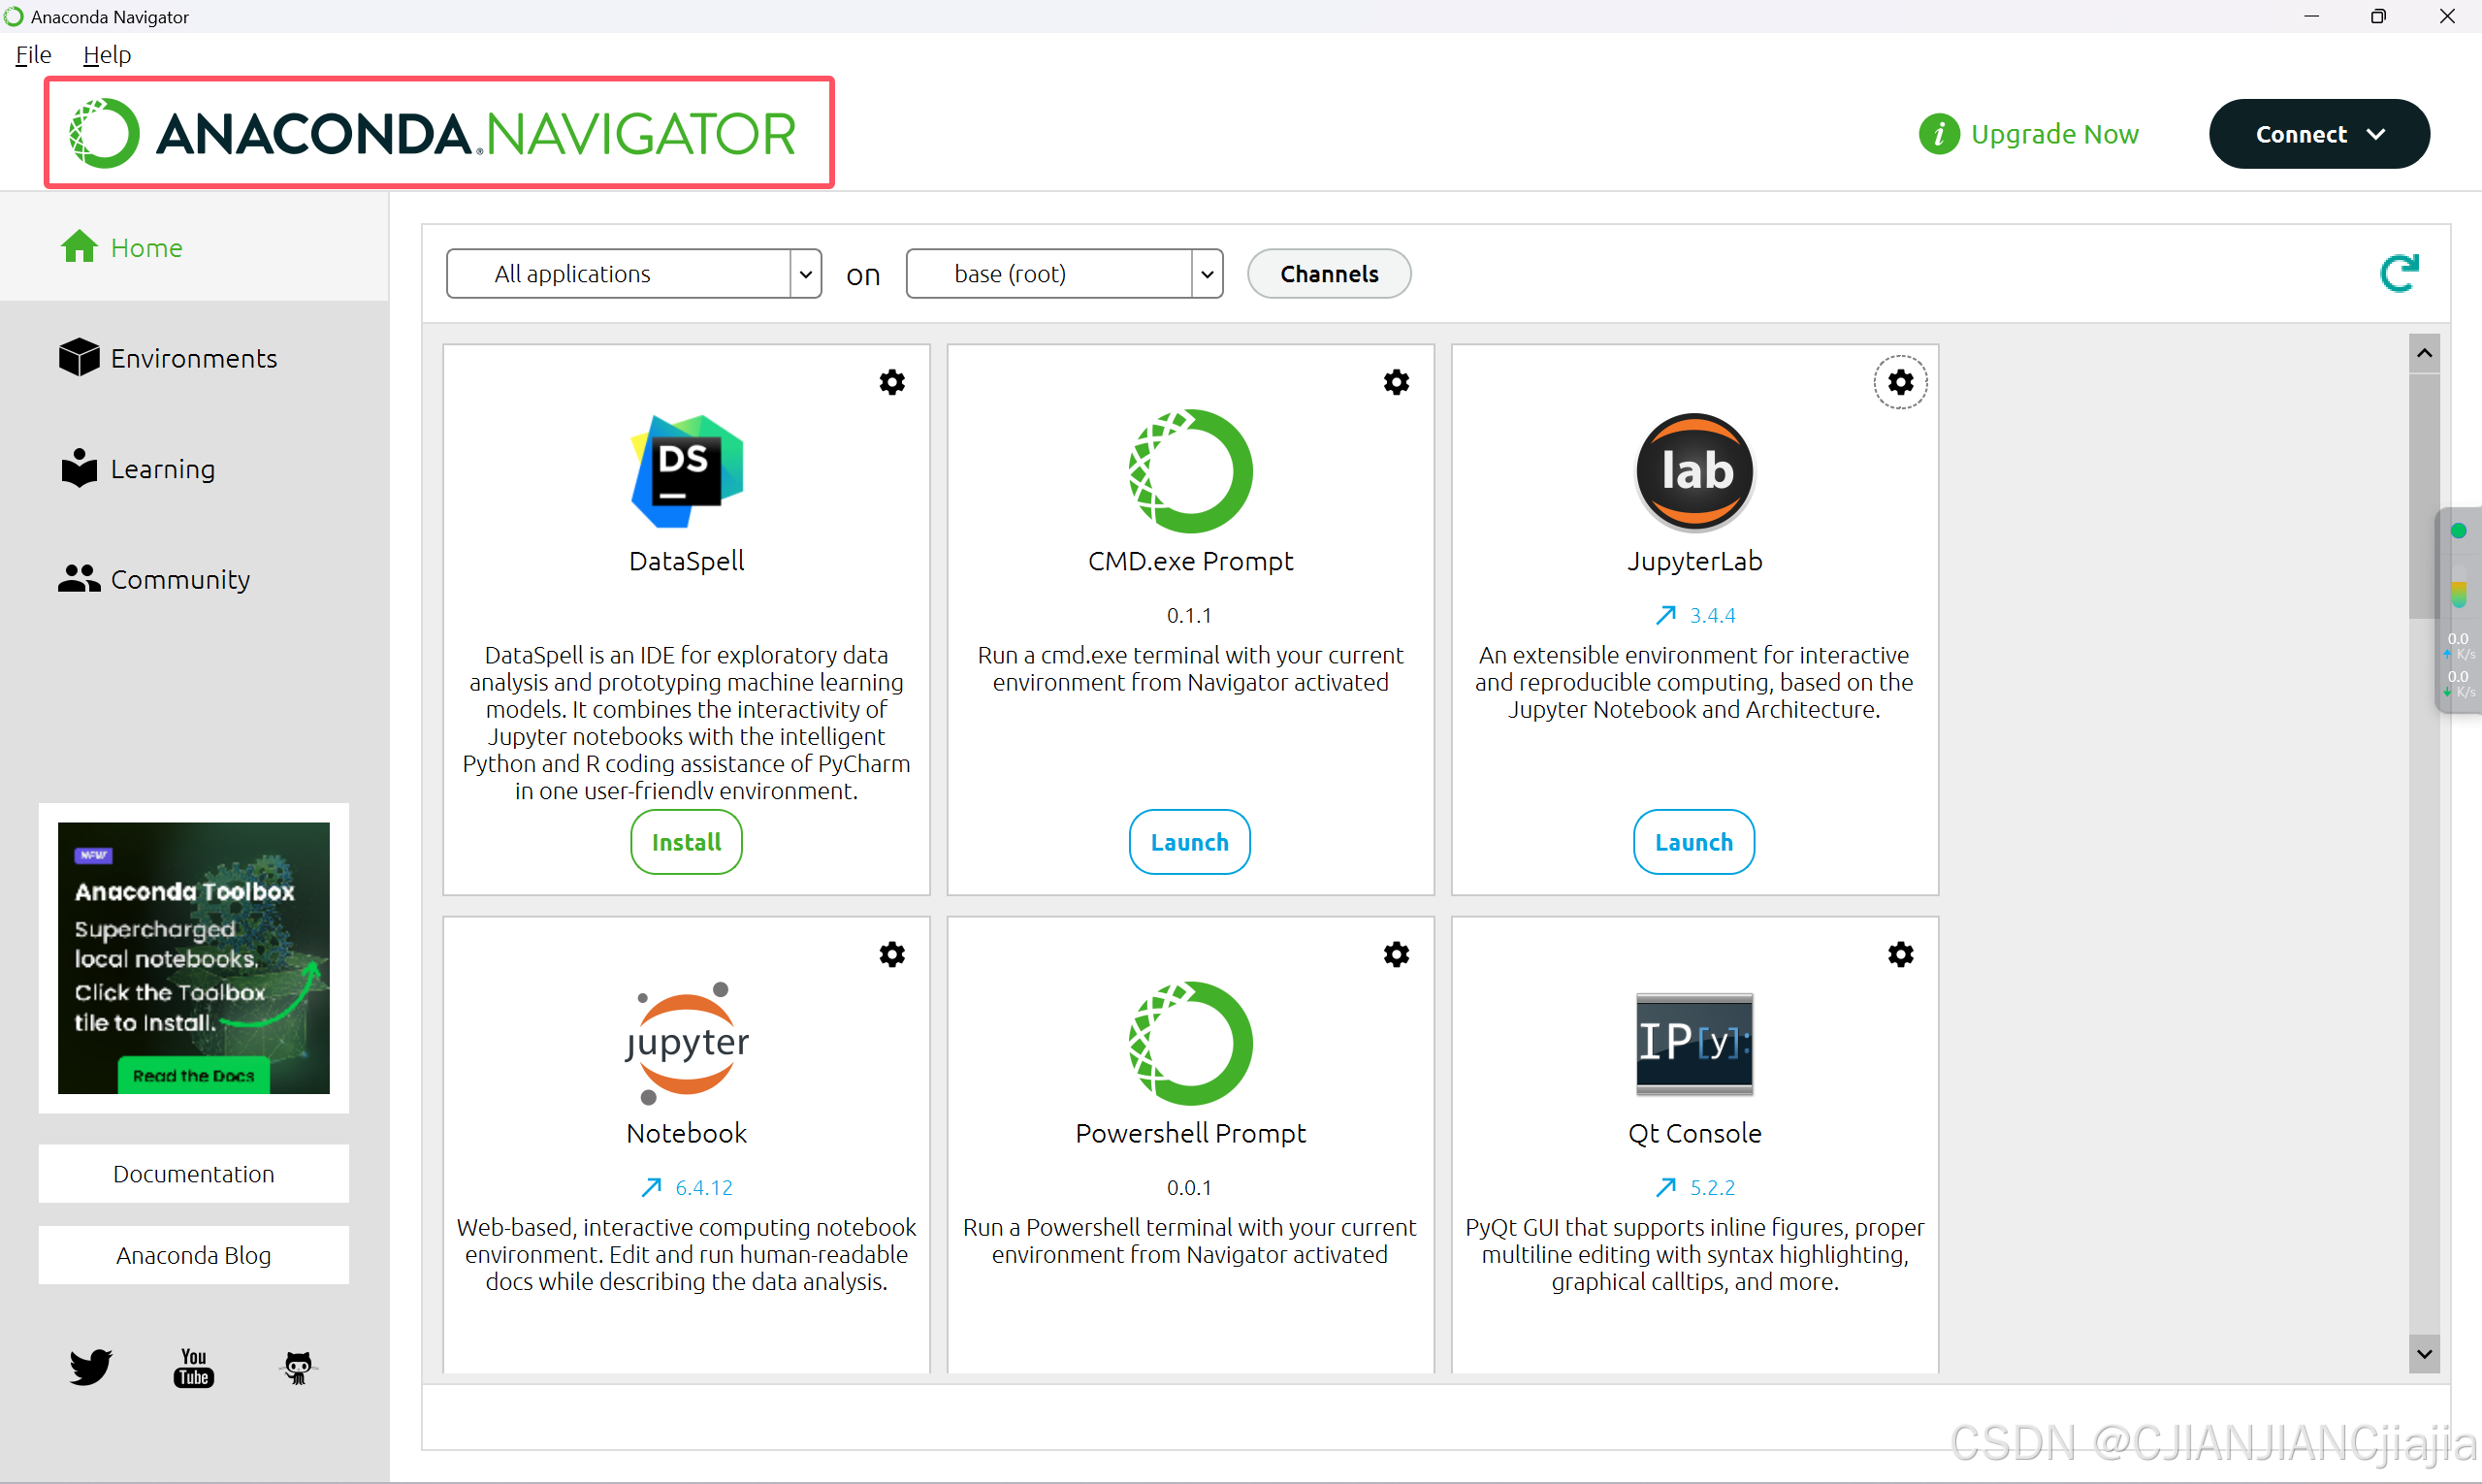Open the File menu
The image size is (2482, 1484).
pyautogui.click(x=33, y=55)
